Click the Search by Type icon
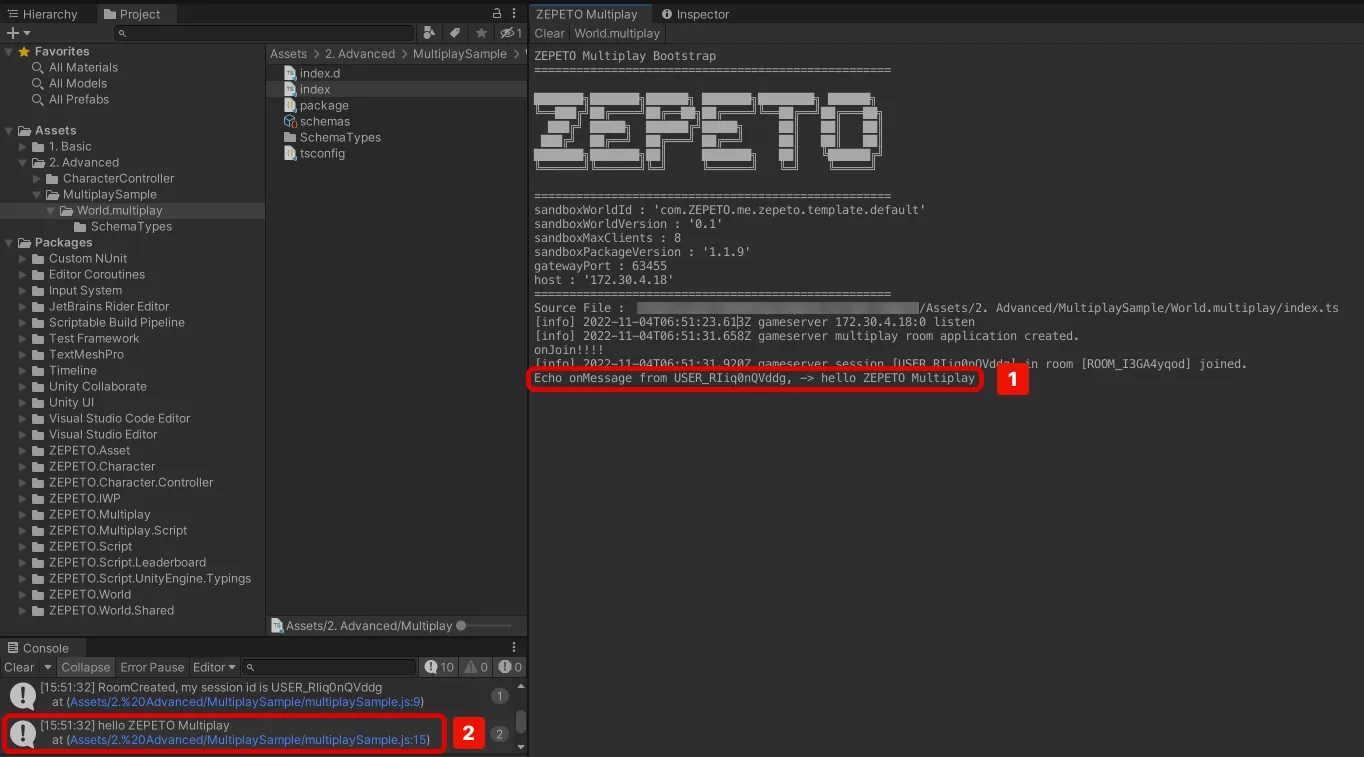 (429, 33)
